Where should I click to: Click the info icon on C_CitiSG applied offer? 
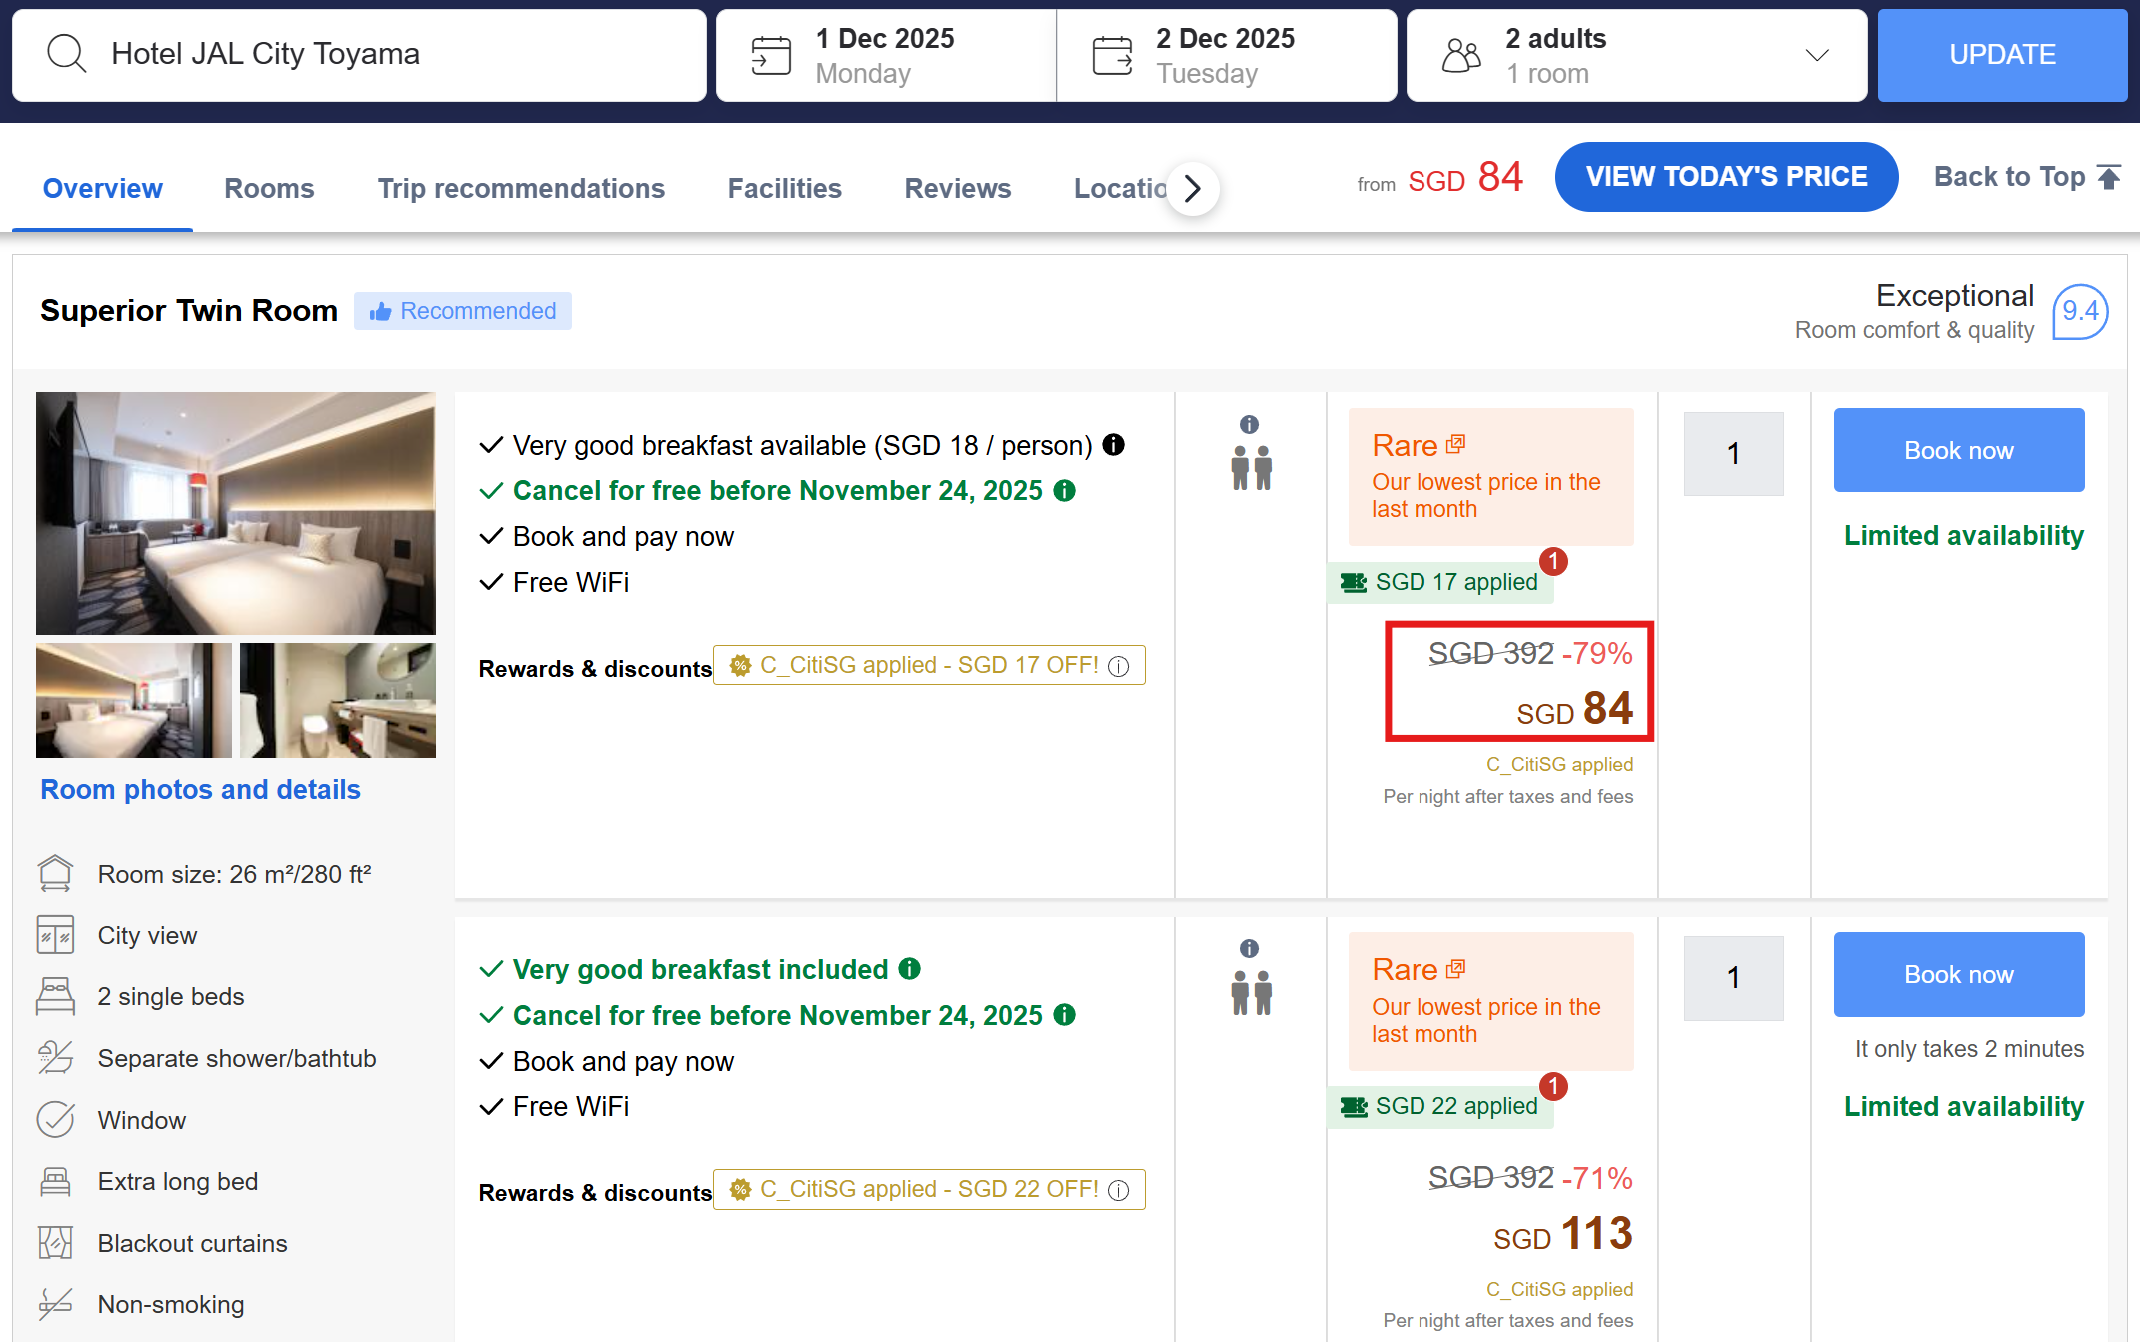tap(1120, 665)
